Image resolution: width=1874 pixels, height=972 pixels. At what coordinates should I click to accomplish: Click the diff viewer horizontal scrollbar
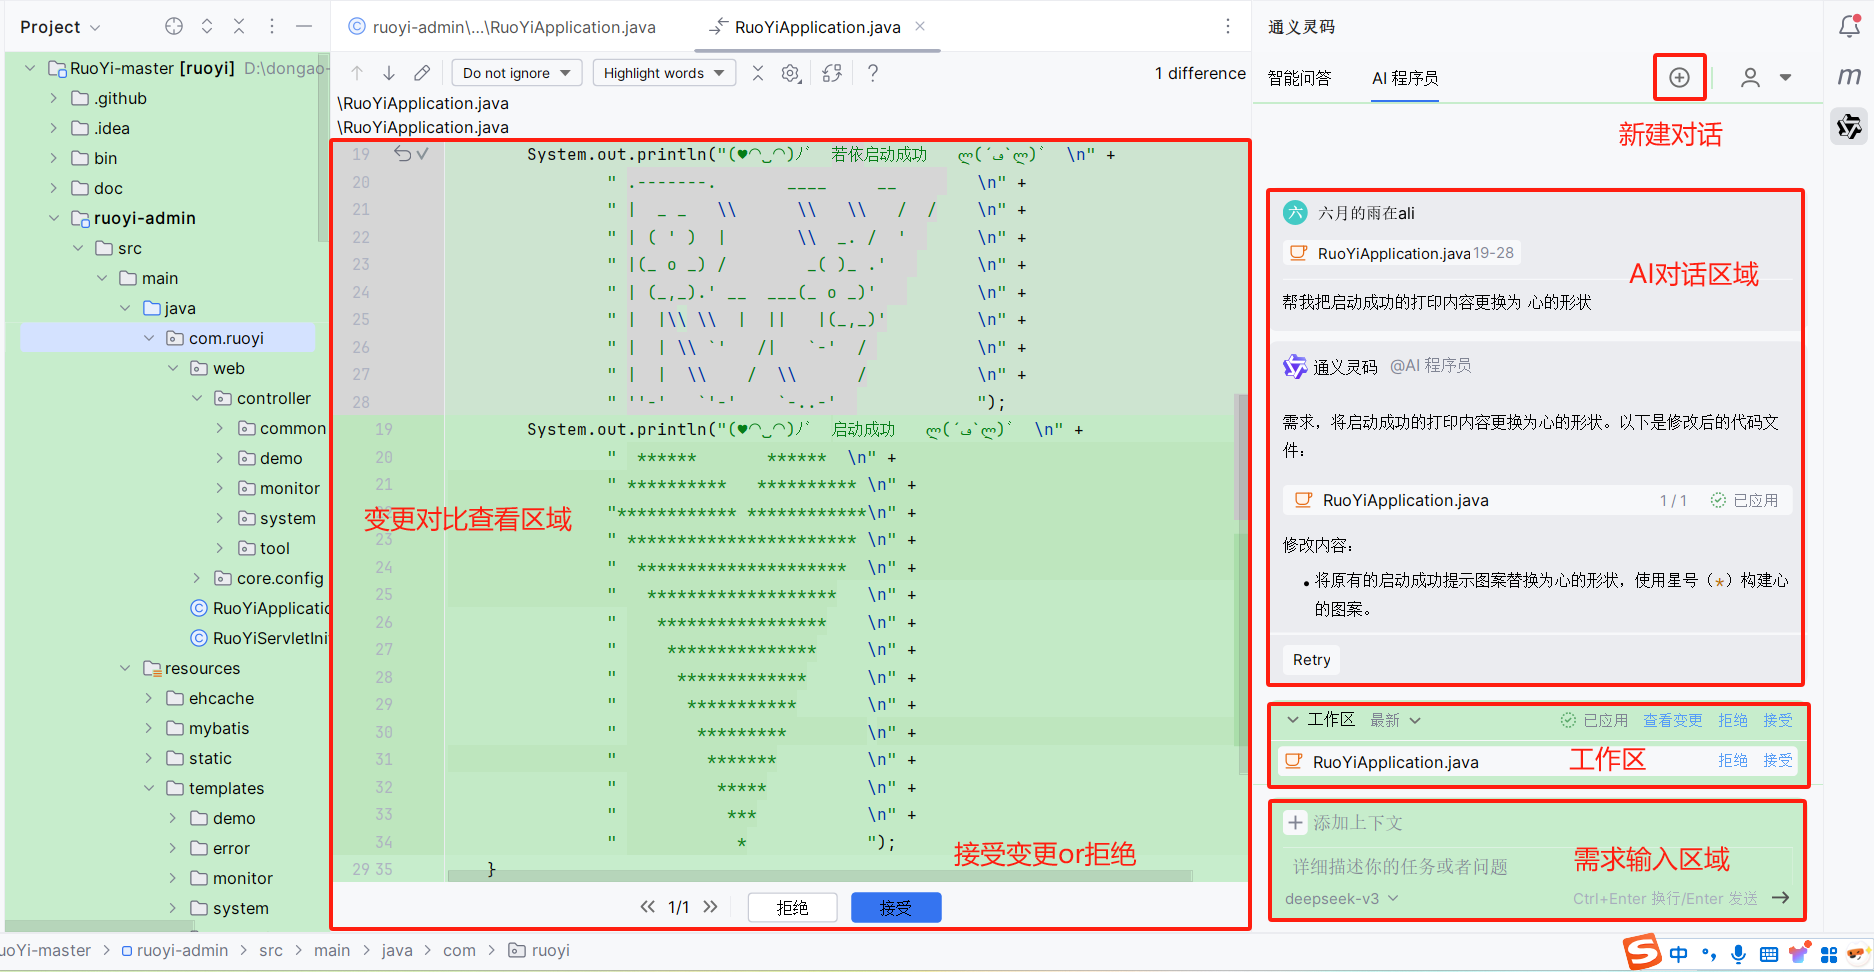(820, 875)
